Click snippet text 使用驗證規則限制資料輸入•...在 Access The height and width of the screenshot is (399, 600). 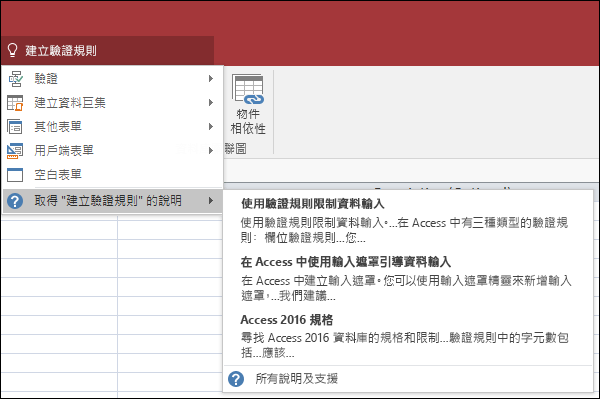344,223
